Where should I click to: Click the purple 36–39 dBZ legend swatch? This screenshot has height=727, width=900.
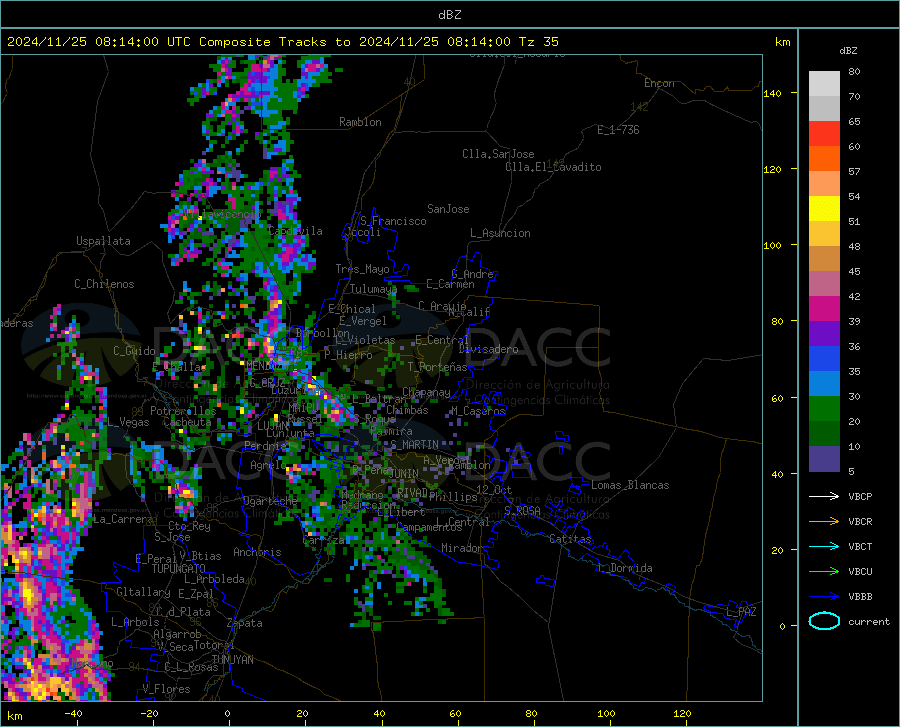(x=824, y=334)
